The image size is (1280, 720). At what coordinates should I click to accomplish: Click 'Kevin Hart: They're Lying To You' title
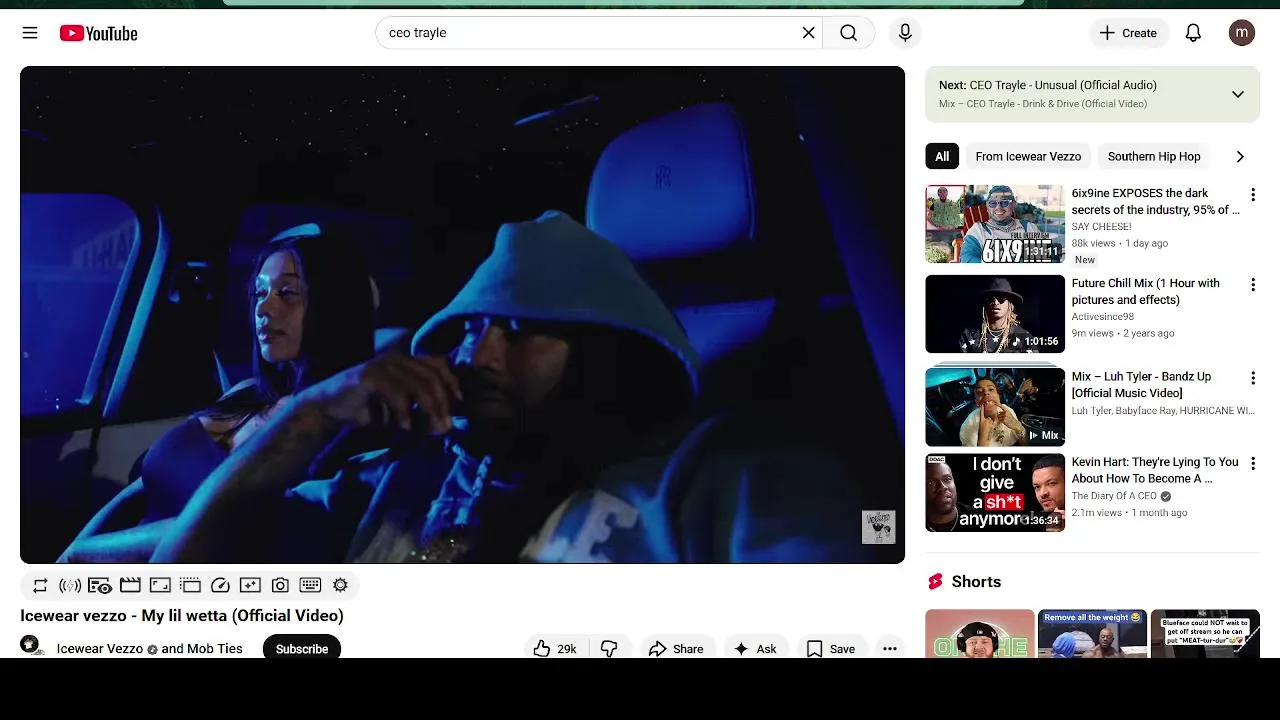pos(1155,470)
